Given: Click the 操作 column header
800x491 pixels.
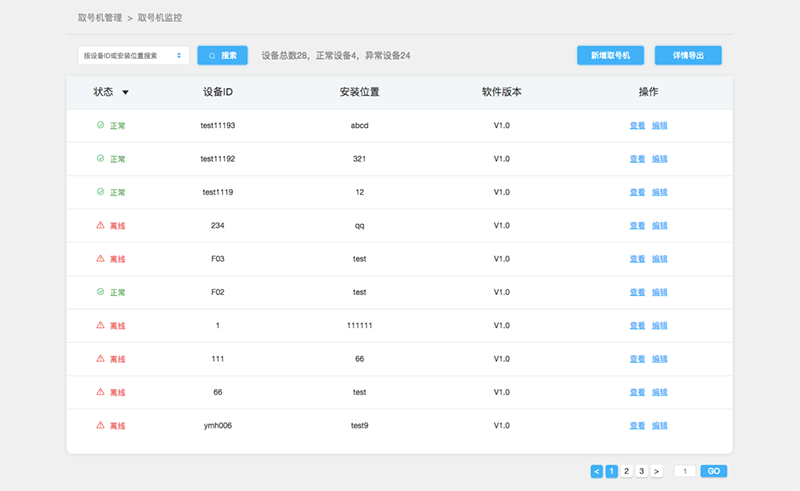Looking at the screenshot, I should [x=648, y=92].
